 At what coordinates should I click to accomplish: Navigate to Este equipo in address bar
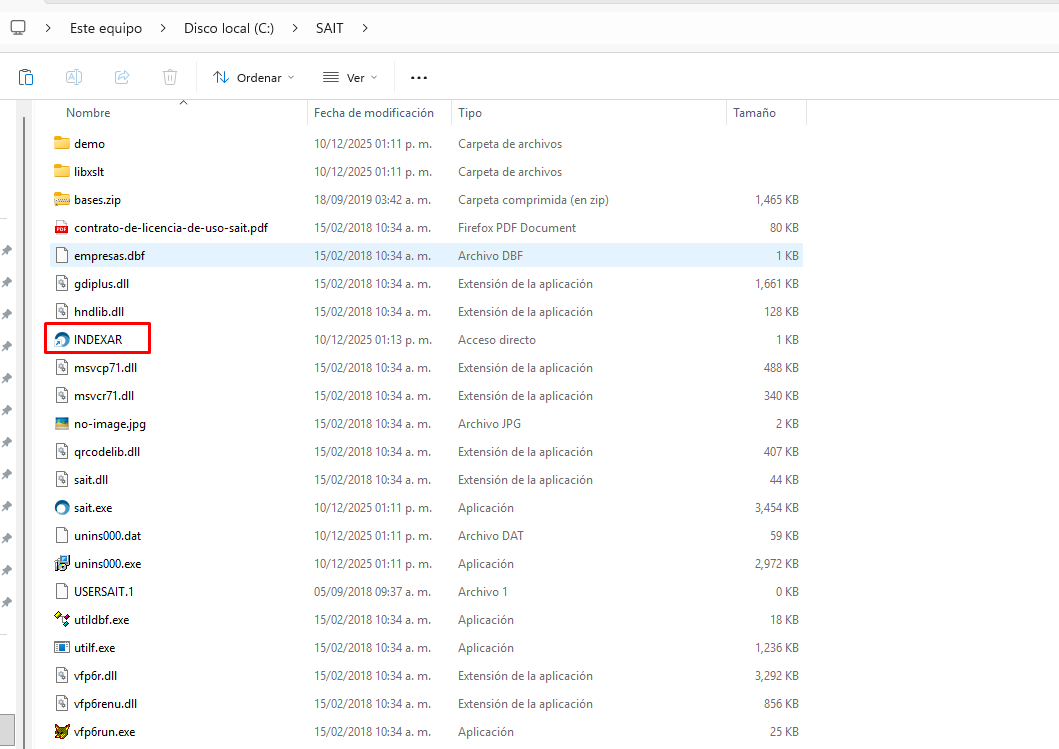106,28
